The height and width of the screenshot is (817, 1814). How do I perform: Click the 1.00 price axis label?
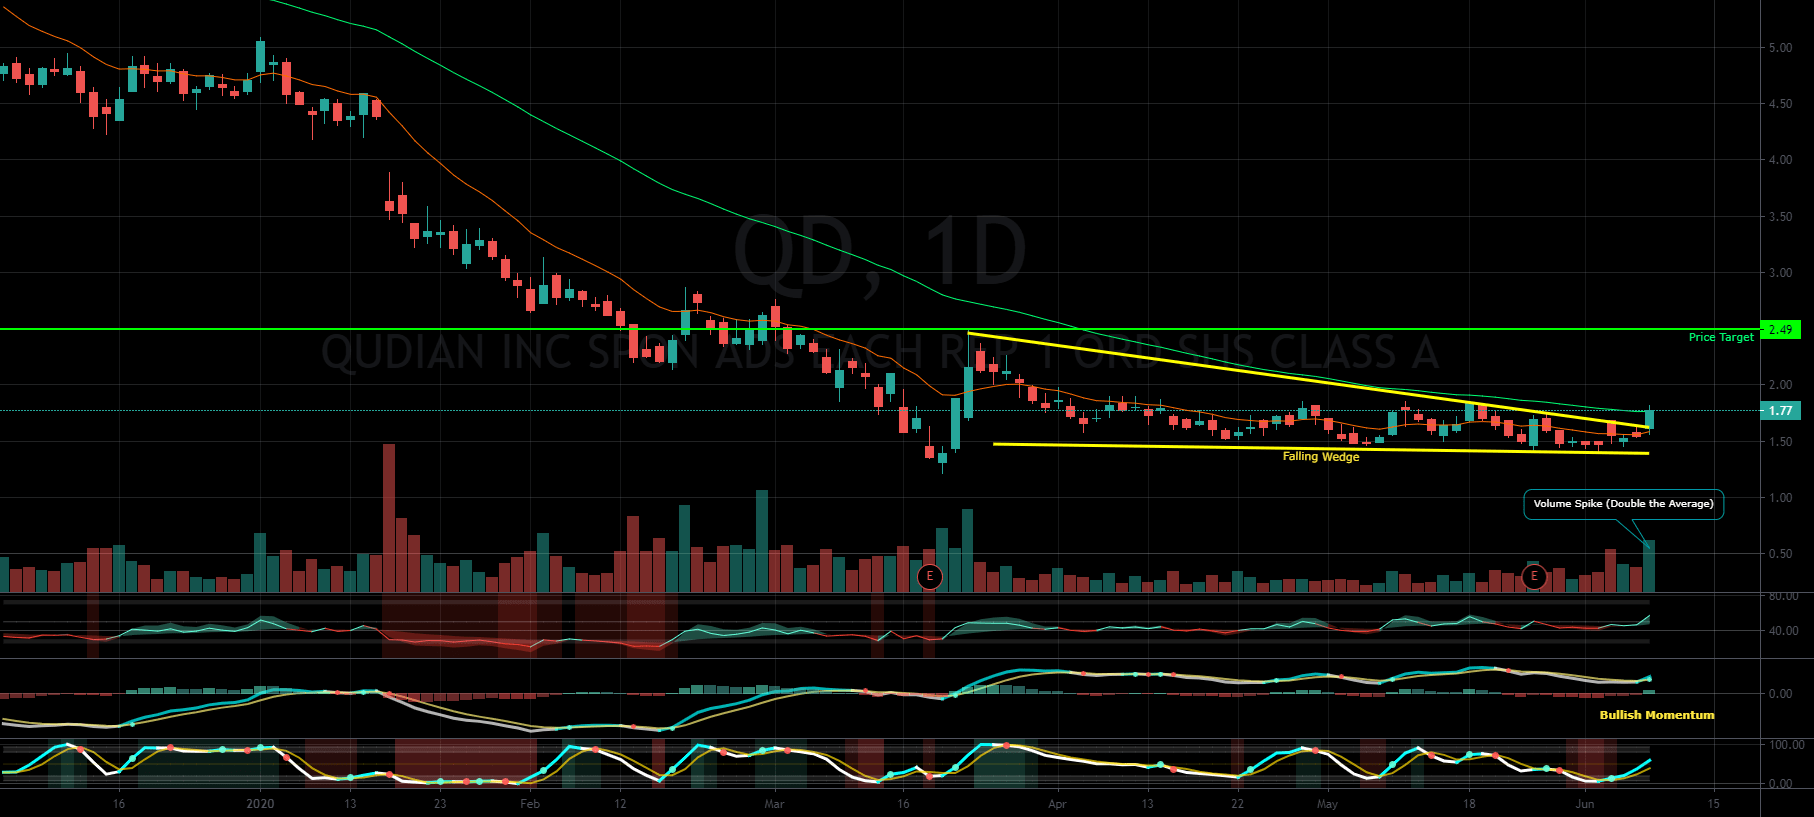point(1780,498)
